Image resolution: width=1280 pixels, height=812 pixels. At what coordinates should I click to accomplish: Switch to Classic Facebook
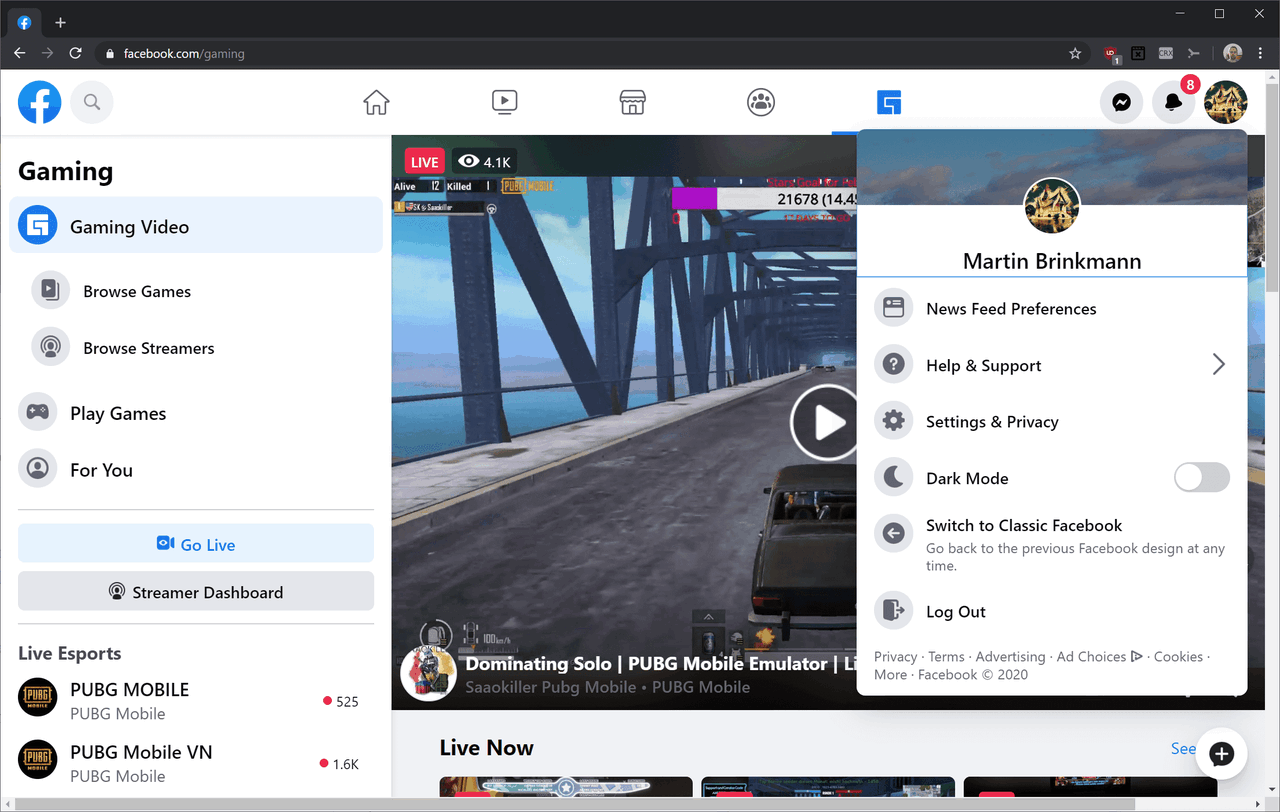pos(1052,544)
